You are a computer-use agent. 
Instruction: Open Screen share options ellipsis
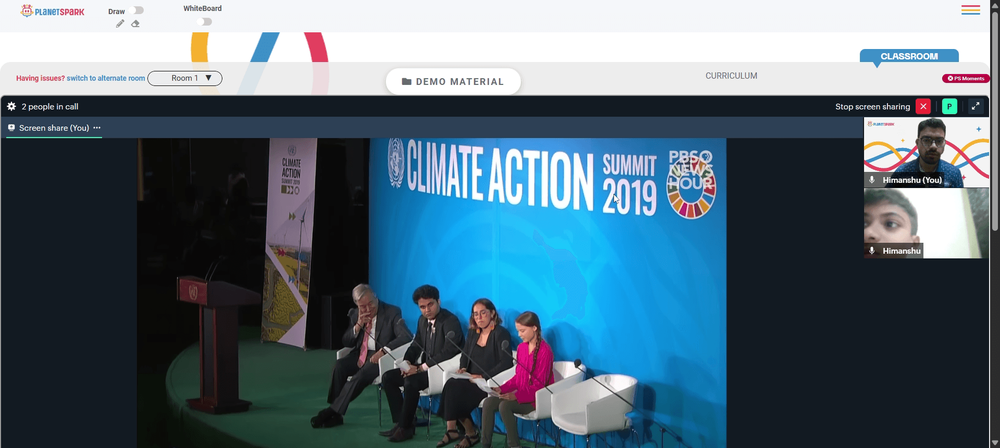pos(97,128)
